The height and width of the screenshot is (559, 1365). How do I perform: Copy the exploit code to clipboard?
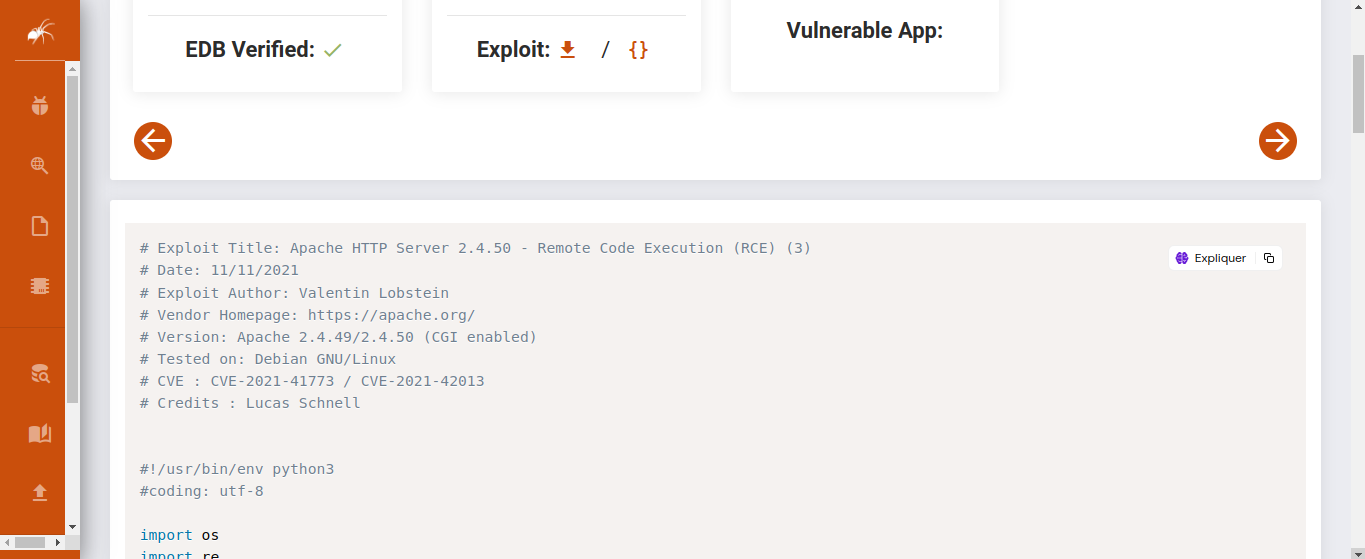click(x=1269, y=258)
